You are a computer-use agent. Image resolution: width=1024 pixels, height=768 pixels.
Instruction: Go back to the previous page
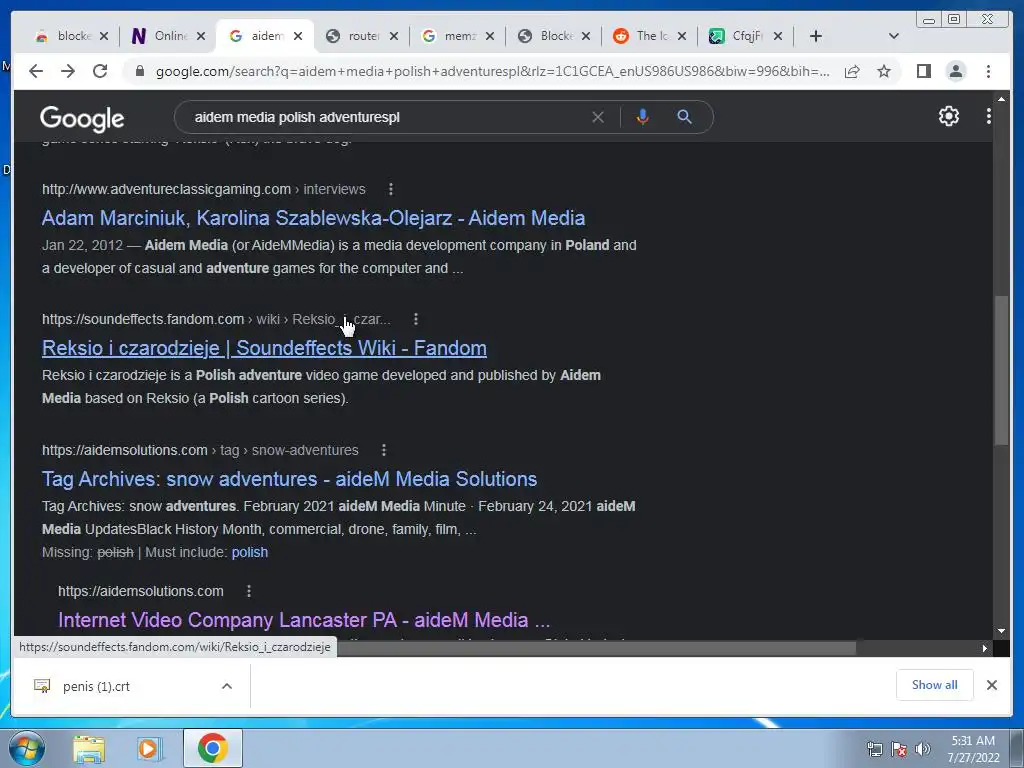36,71
